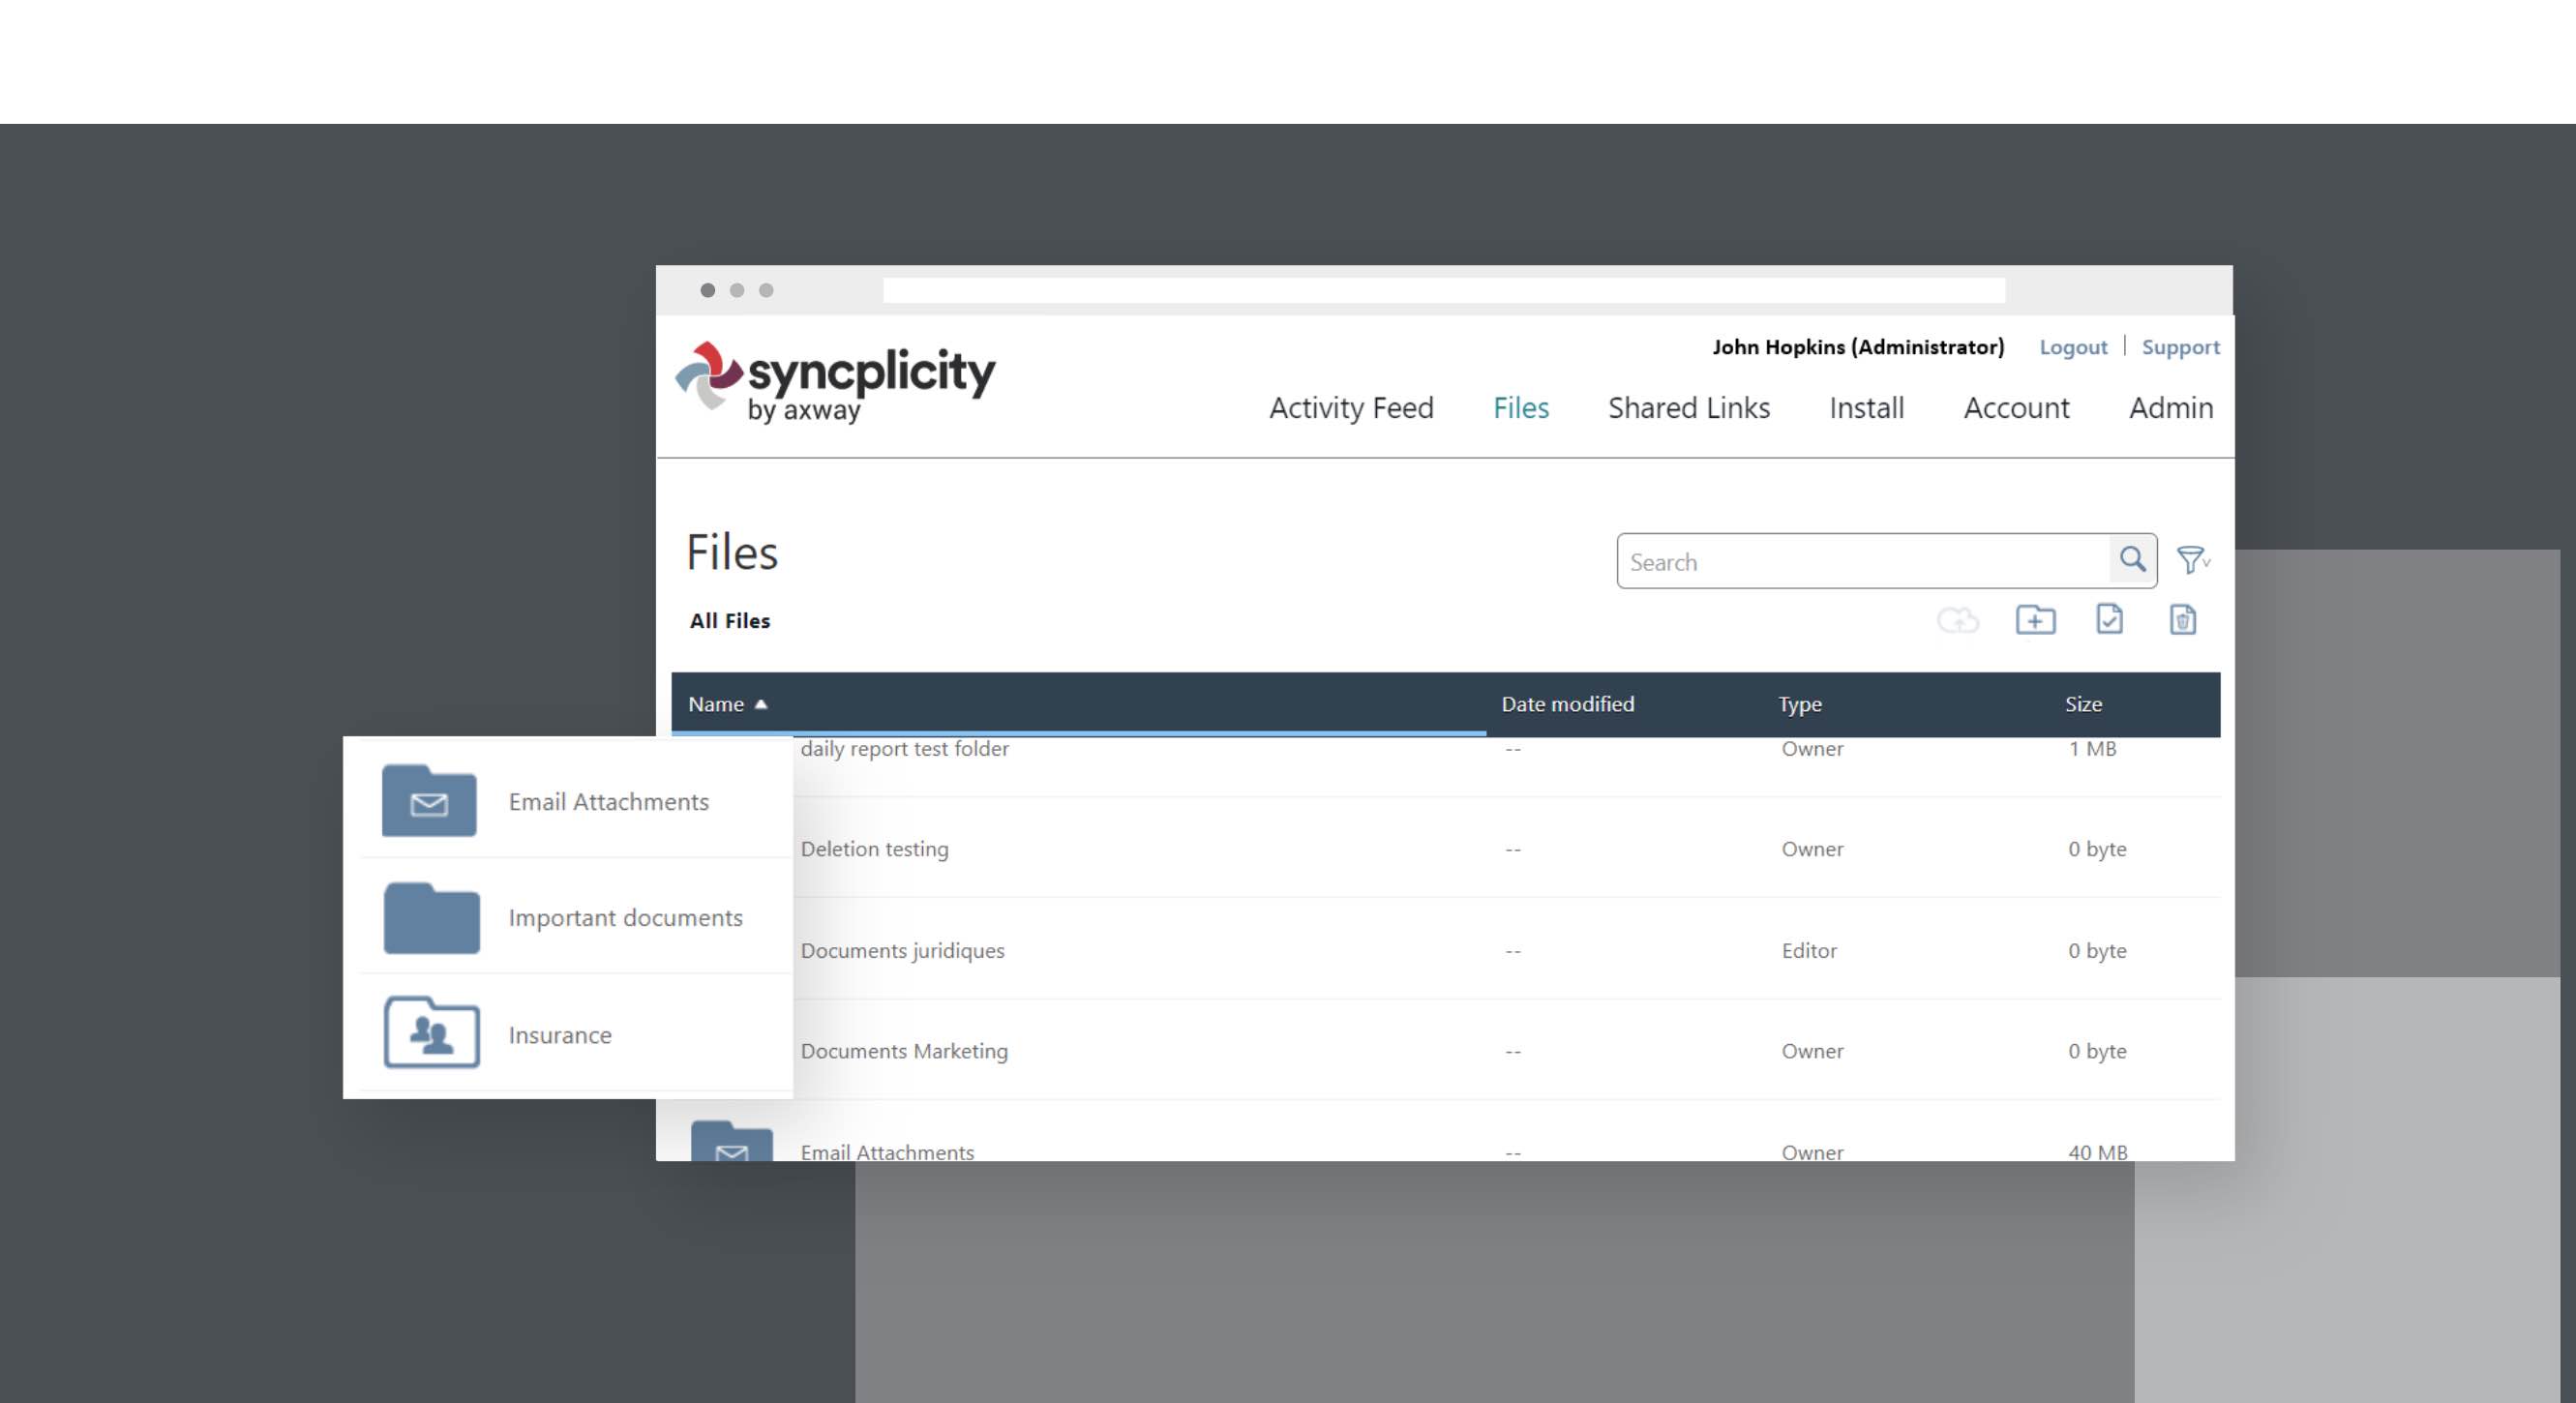
Task: Click the new folder icon
Action: [x=2035, y=620]
